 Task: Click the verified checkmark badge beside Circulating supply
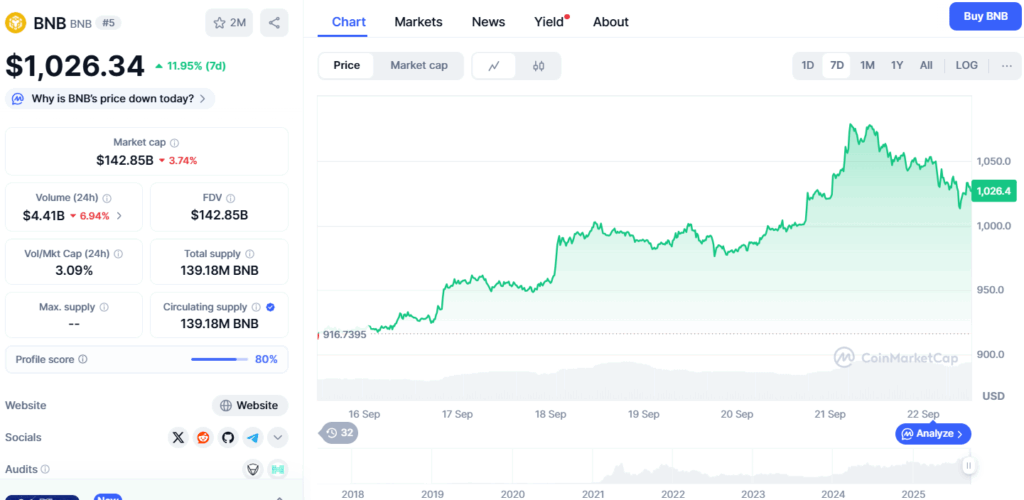270,307
